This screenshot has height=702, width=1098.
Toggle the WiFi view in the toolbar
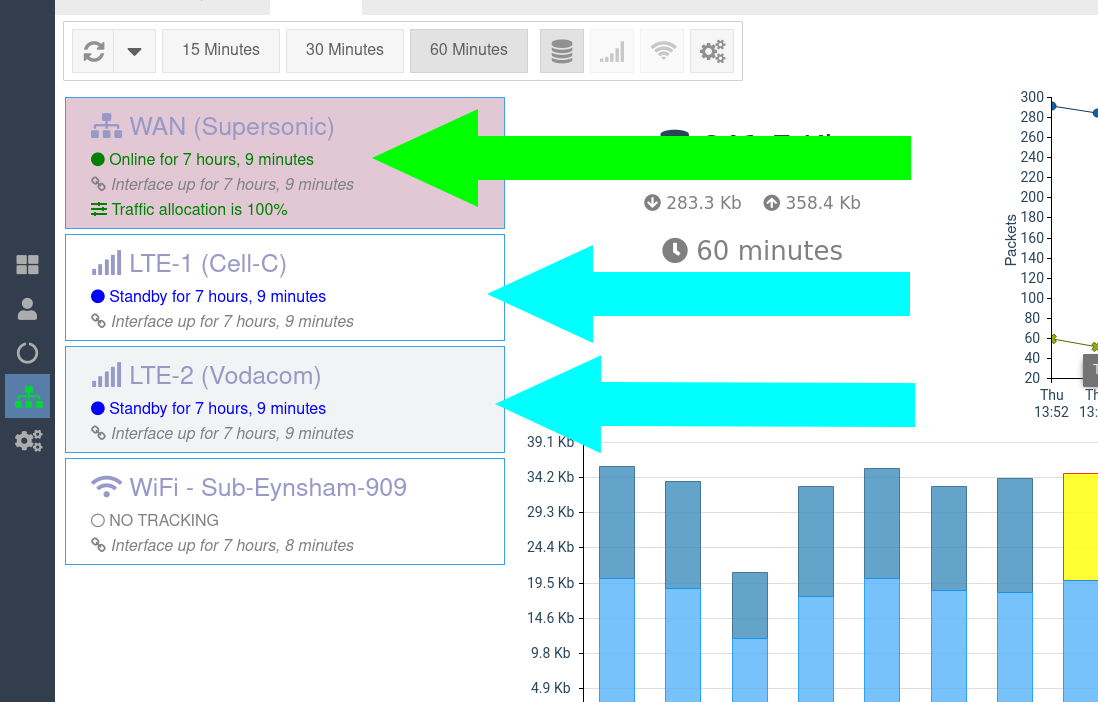tap(662, 51)
